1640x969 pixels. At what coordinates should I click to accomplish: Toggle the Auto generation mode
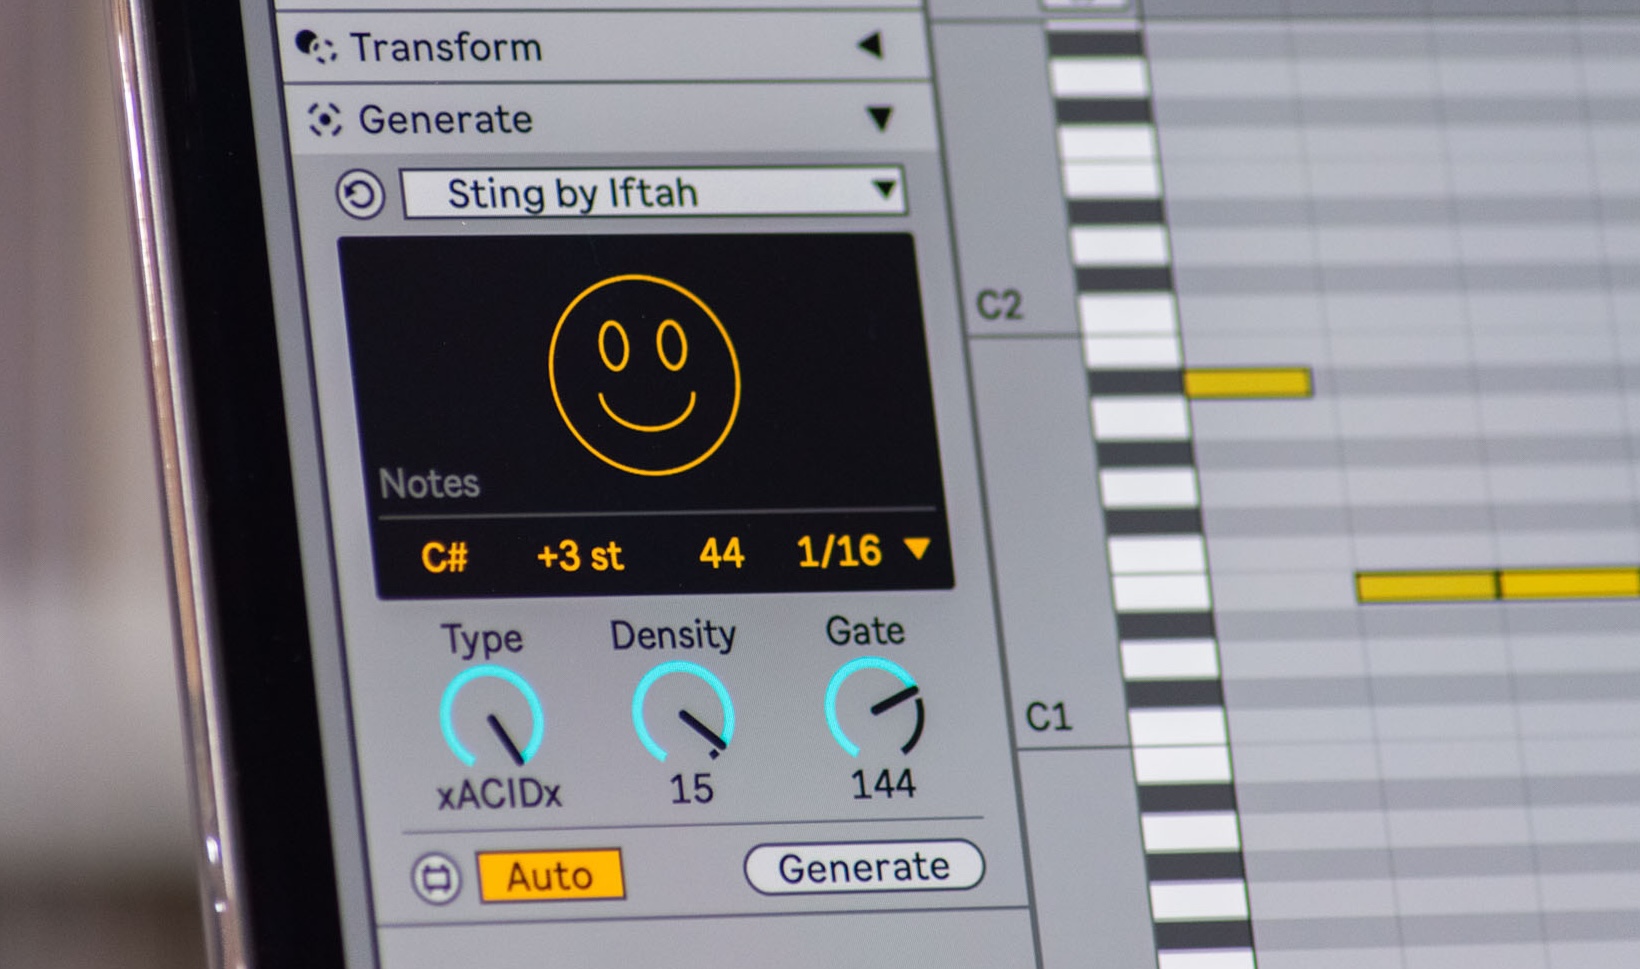(551, 874)
